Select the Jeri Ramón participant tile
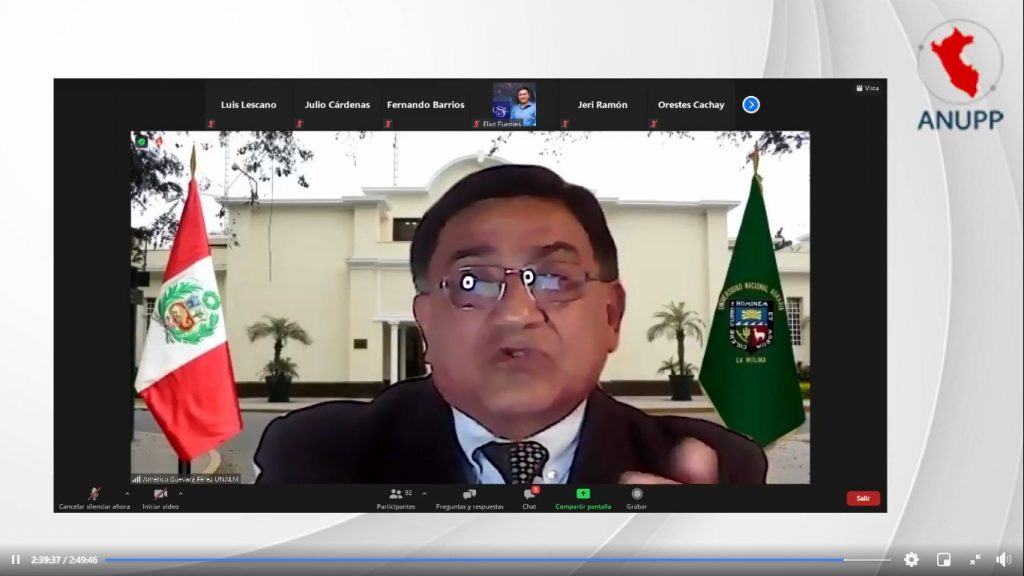The width and height of the screenshot is (1024, 576). 603,104
